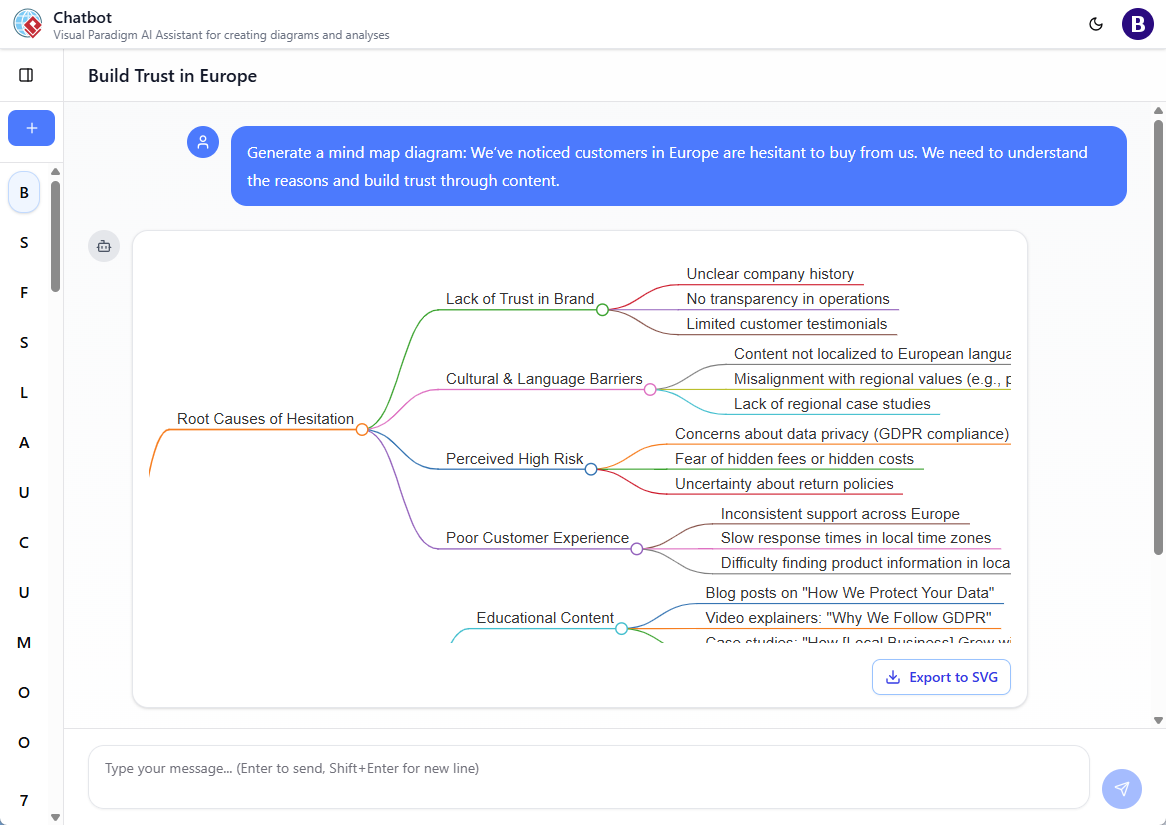This screenshot has height=825, width=1166.
Task: Open the first chat labeled B in sidebar
Action: (x=23, y=192)
